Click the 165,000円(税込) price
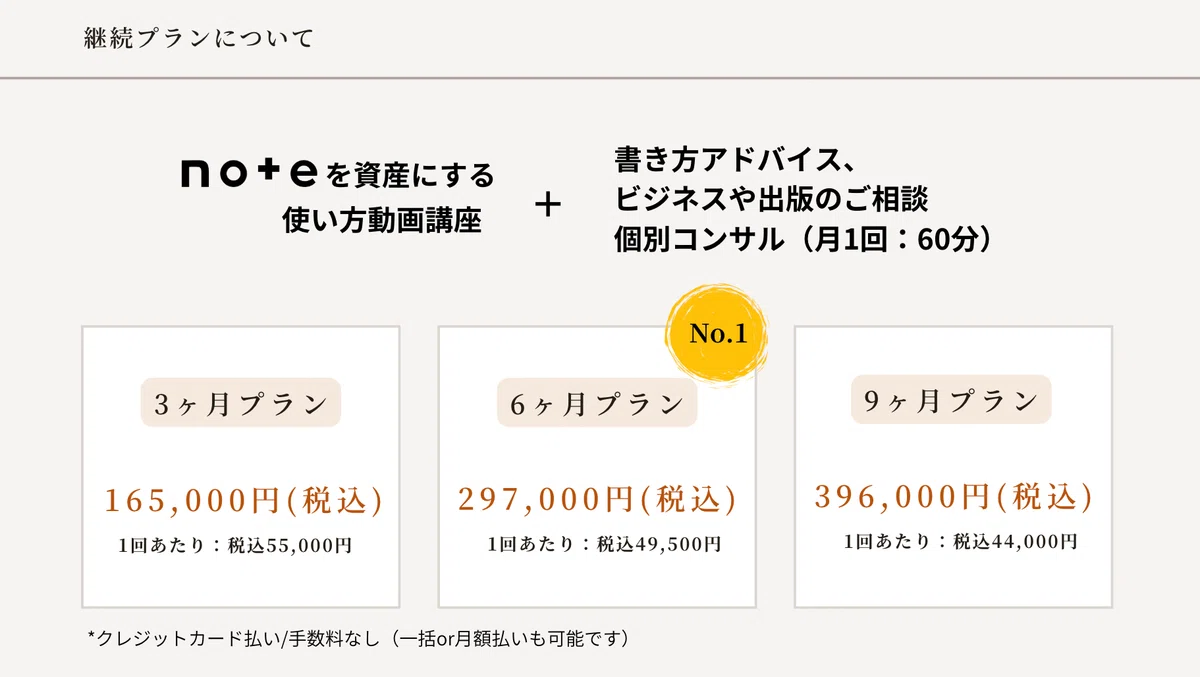Screen dimensions: 1200x677 pos(244,501)
